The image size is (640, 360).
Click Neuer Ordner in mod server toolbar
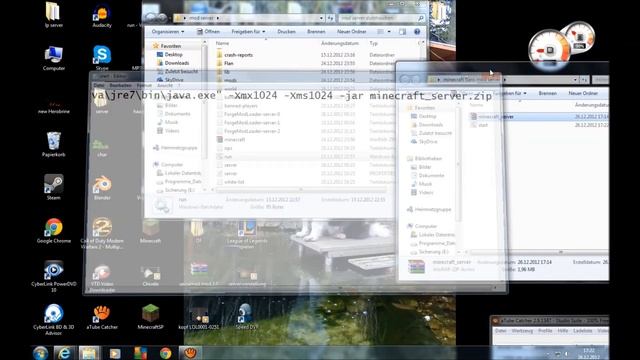(x=351, y=31)
